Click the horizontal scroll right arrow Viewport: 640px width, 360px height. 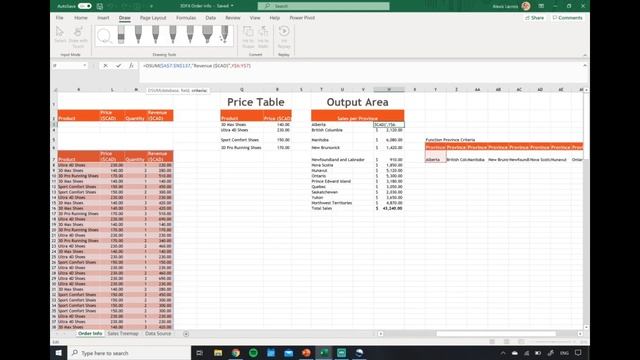pyautogui.click(x=580, y=334)
